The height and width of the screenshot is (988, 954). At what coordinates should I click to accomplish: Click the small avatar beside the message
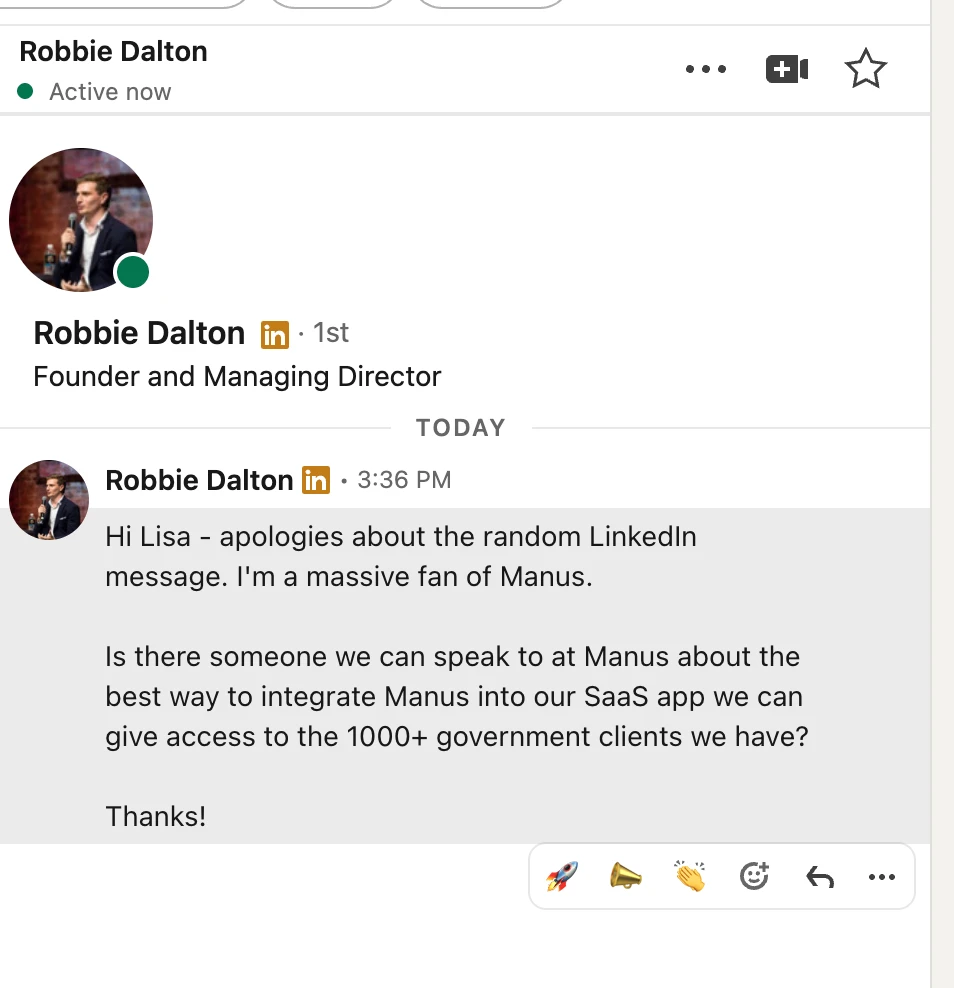pyautogui.click(x=48, y=500)
